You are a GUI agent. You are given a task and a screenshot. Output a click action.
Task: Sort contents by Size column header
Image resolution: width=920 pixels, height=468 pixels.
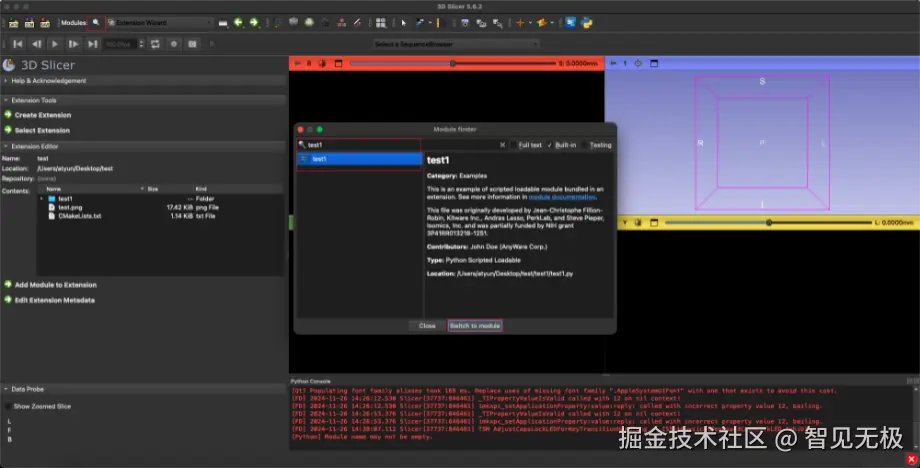pyautogui.click(x=169, y=189)
